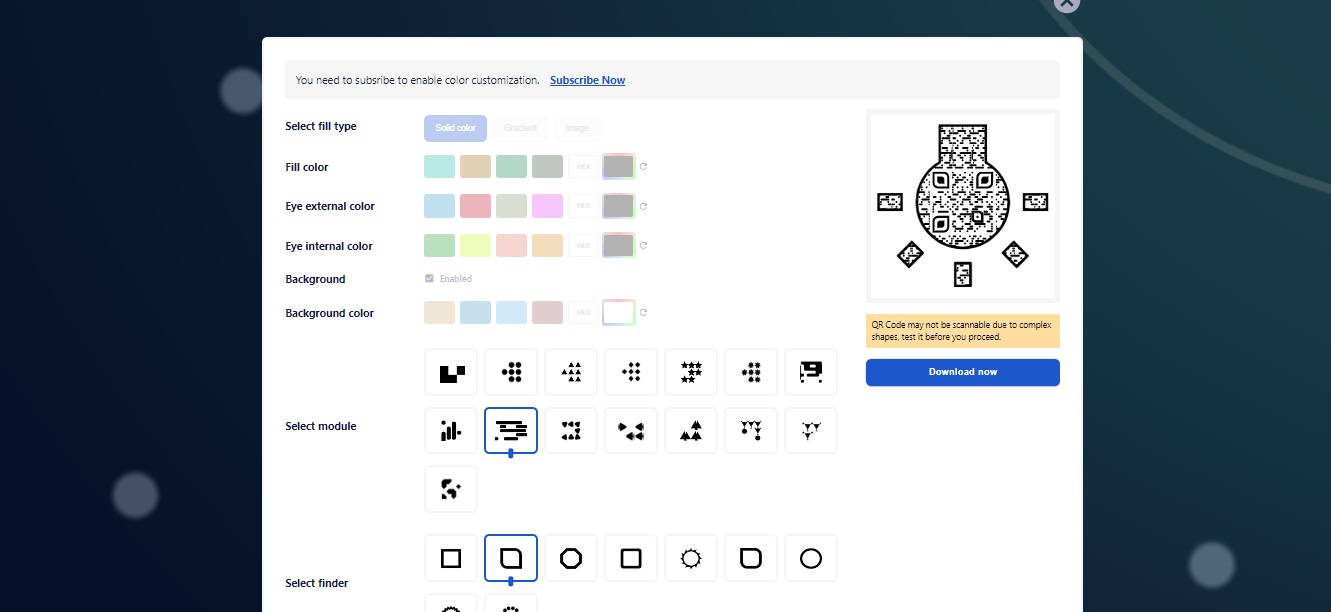Pick the small upward triangles module pattern
The image size is (1331, 612).
click(x=571, y=373)
